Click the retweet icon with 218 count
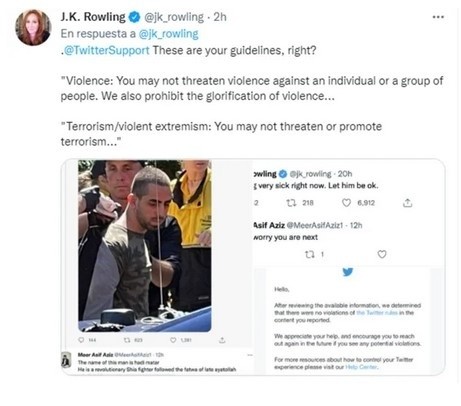 click(292, 203)
